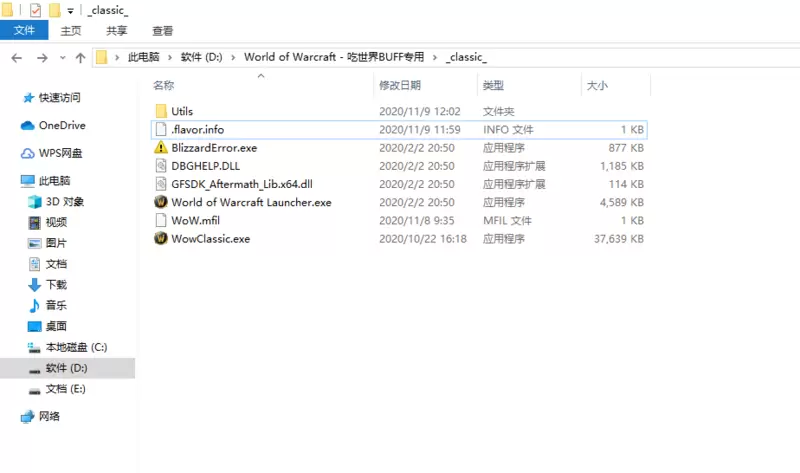Click the World of Warcraft Launcher.exe icon
This screenshot has width=800, height=473.
coord(161,202)
